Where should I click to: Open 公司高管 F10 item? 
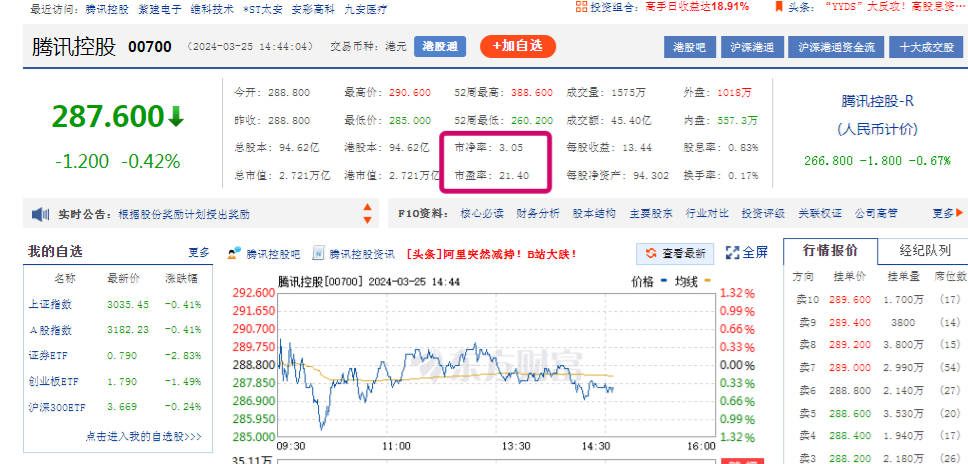(876, 213)
